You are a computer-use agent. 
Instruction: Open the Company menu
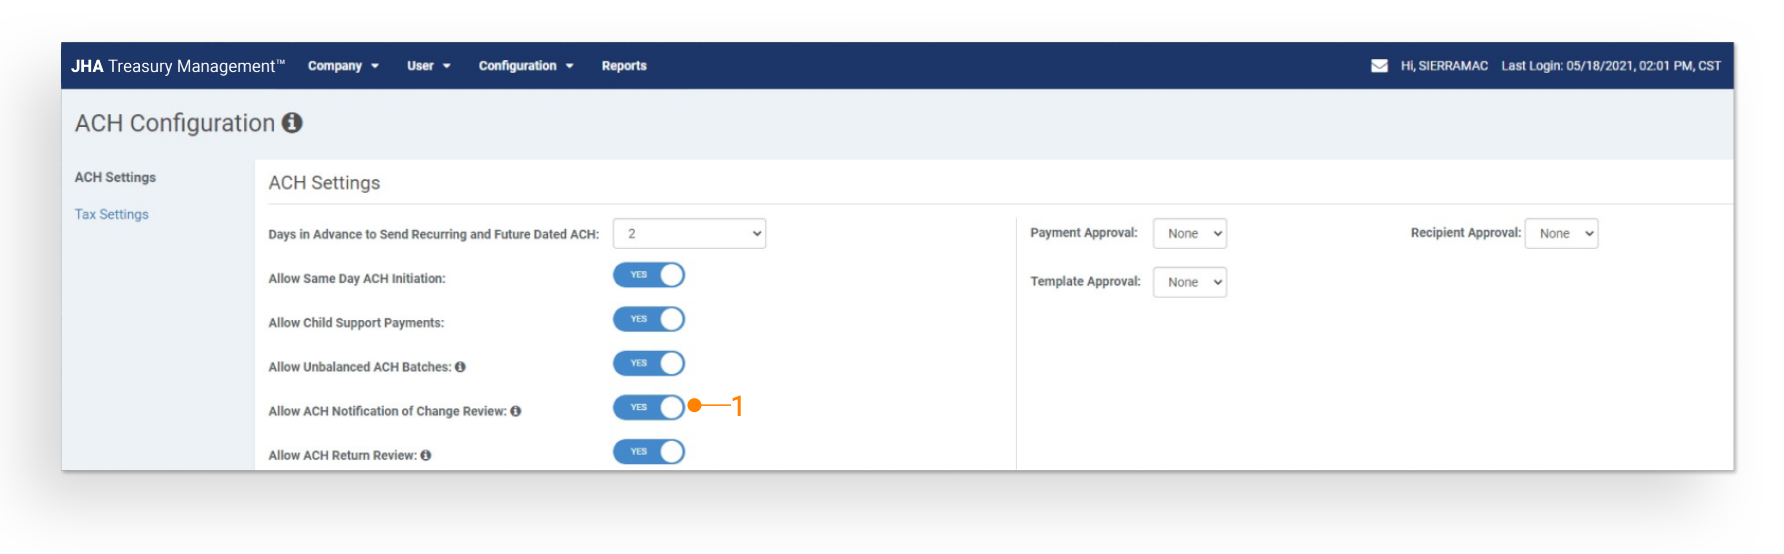[343, 66]
